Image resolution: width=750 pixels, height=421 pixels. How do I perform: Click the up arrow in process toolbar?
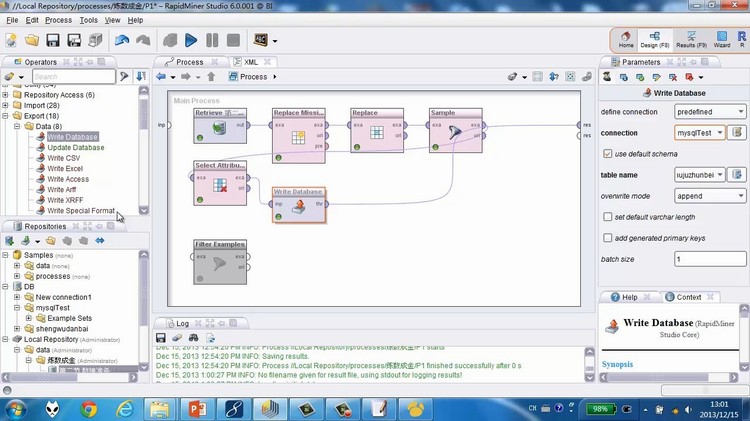tap(211, 77)
